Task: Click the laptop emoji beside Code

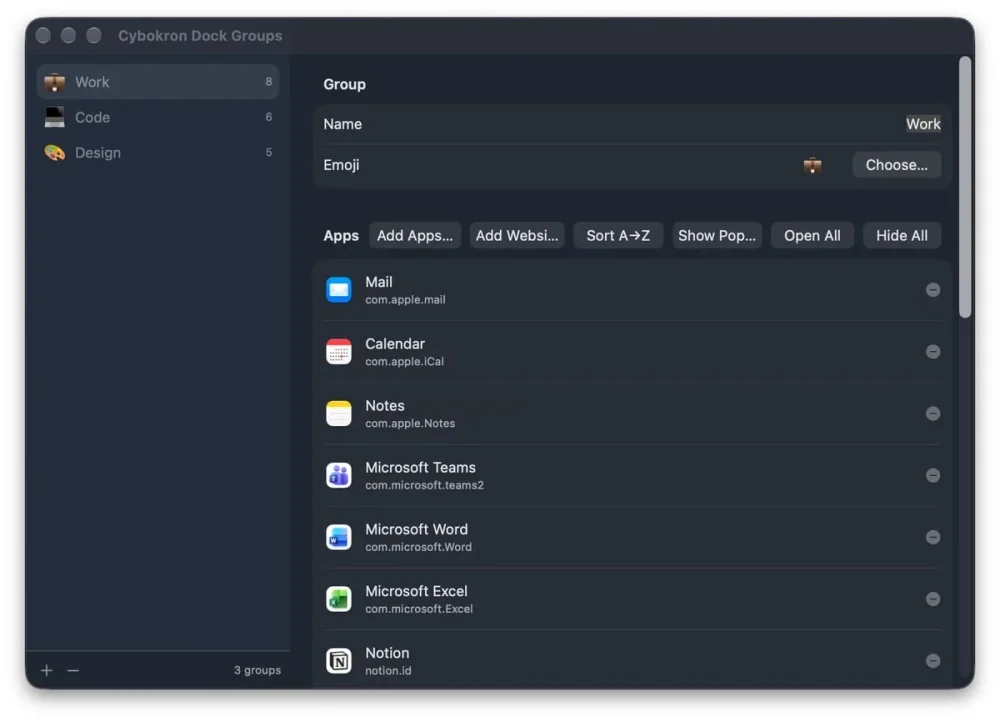Action: [55, 117]
